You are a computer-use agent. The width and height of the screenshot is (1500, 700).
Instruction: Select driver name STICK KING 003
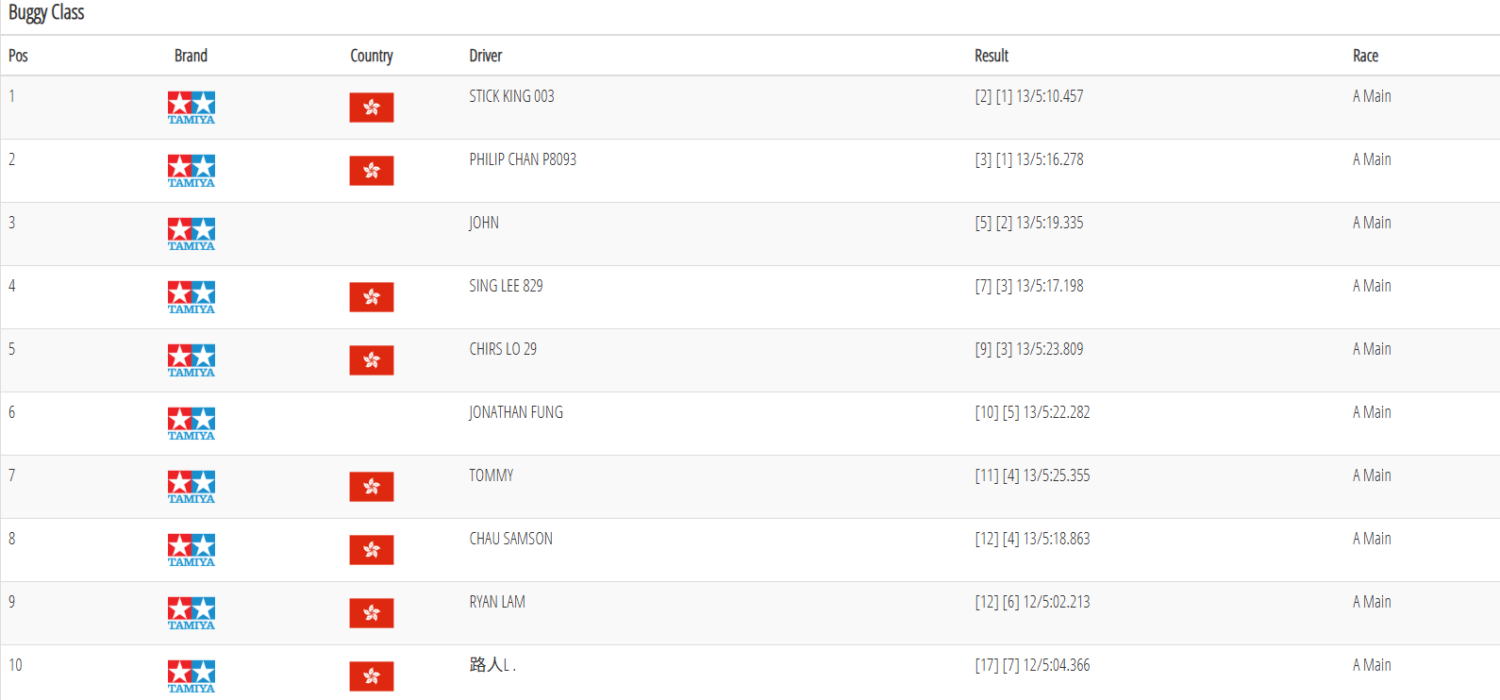pos(512,96)
